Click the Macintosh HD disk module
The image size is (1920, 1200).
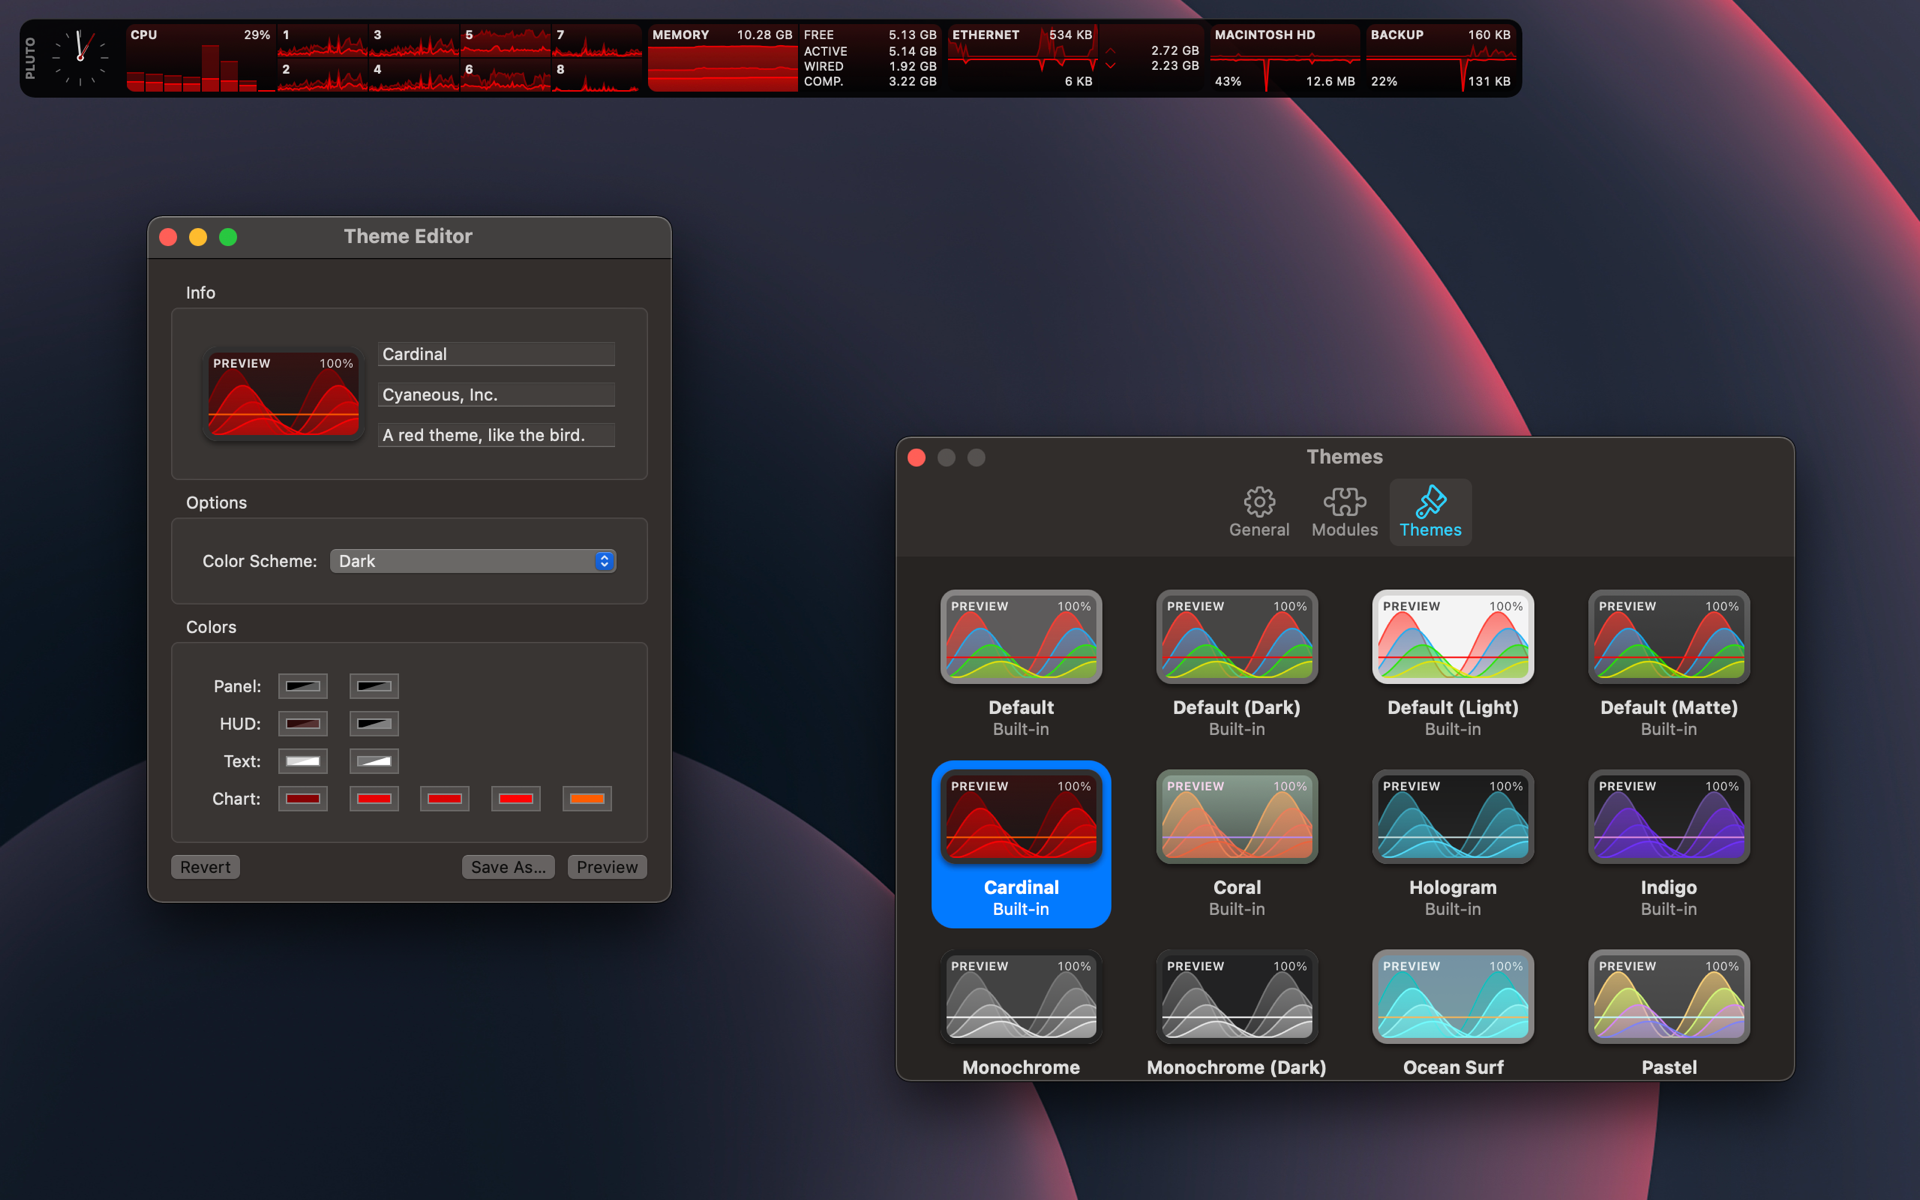(1285, 59)
